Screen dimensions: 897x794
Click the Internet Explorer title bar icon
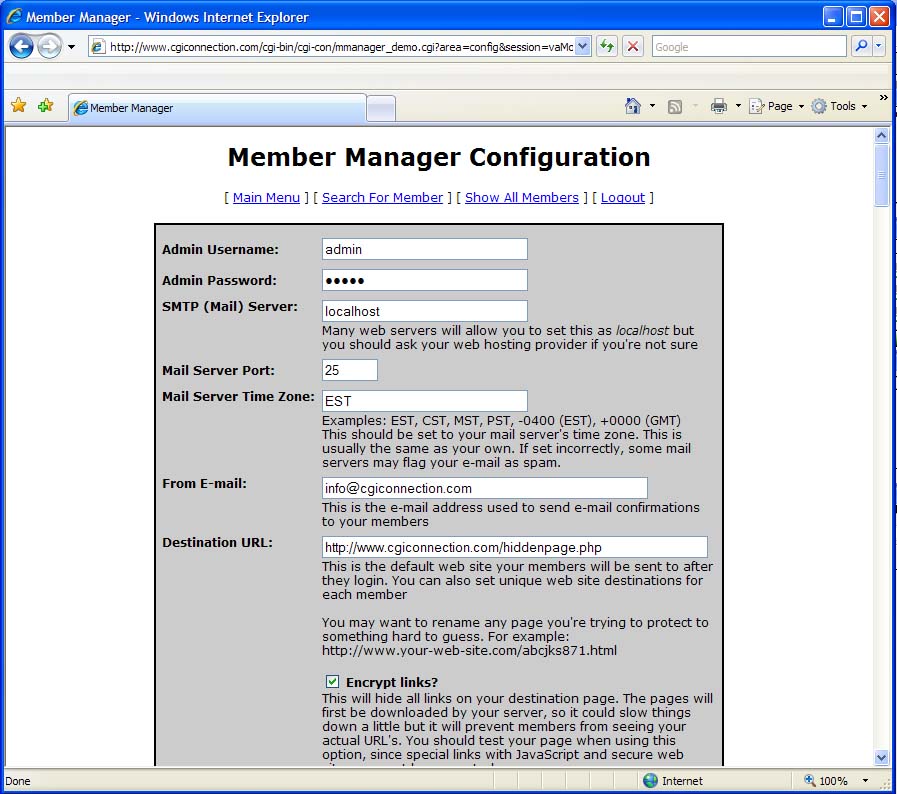(x=14, y=17)
